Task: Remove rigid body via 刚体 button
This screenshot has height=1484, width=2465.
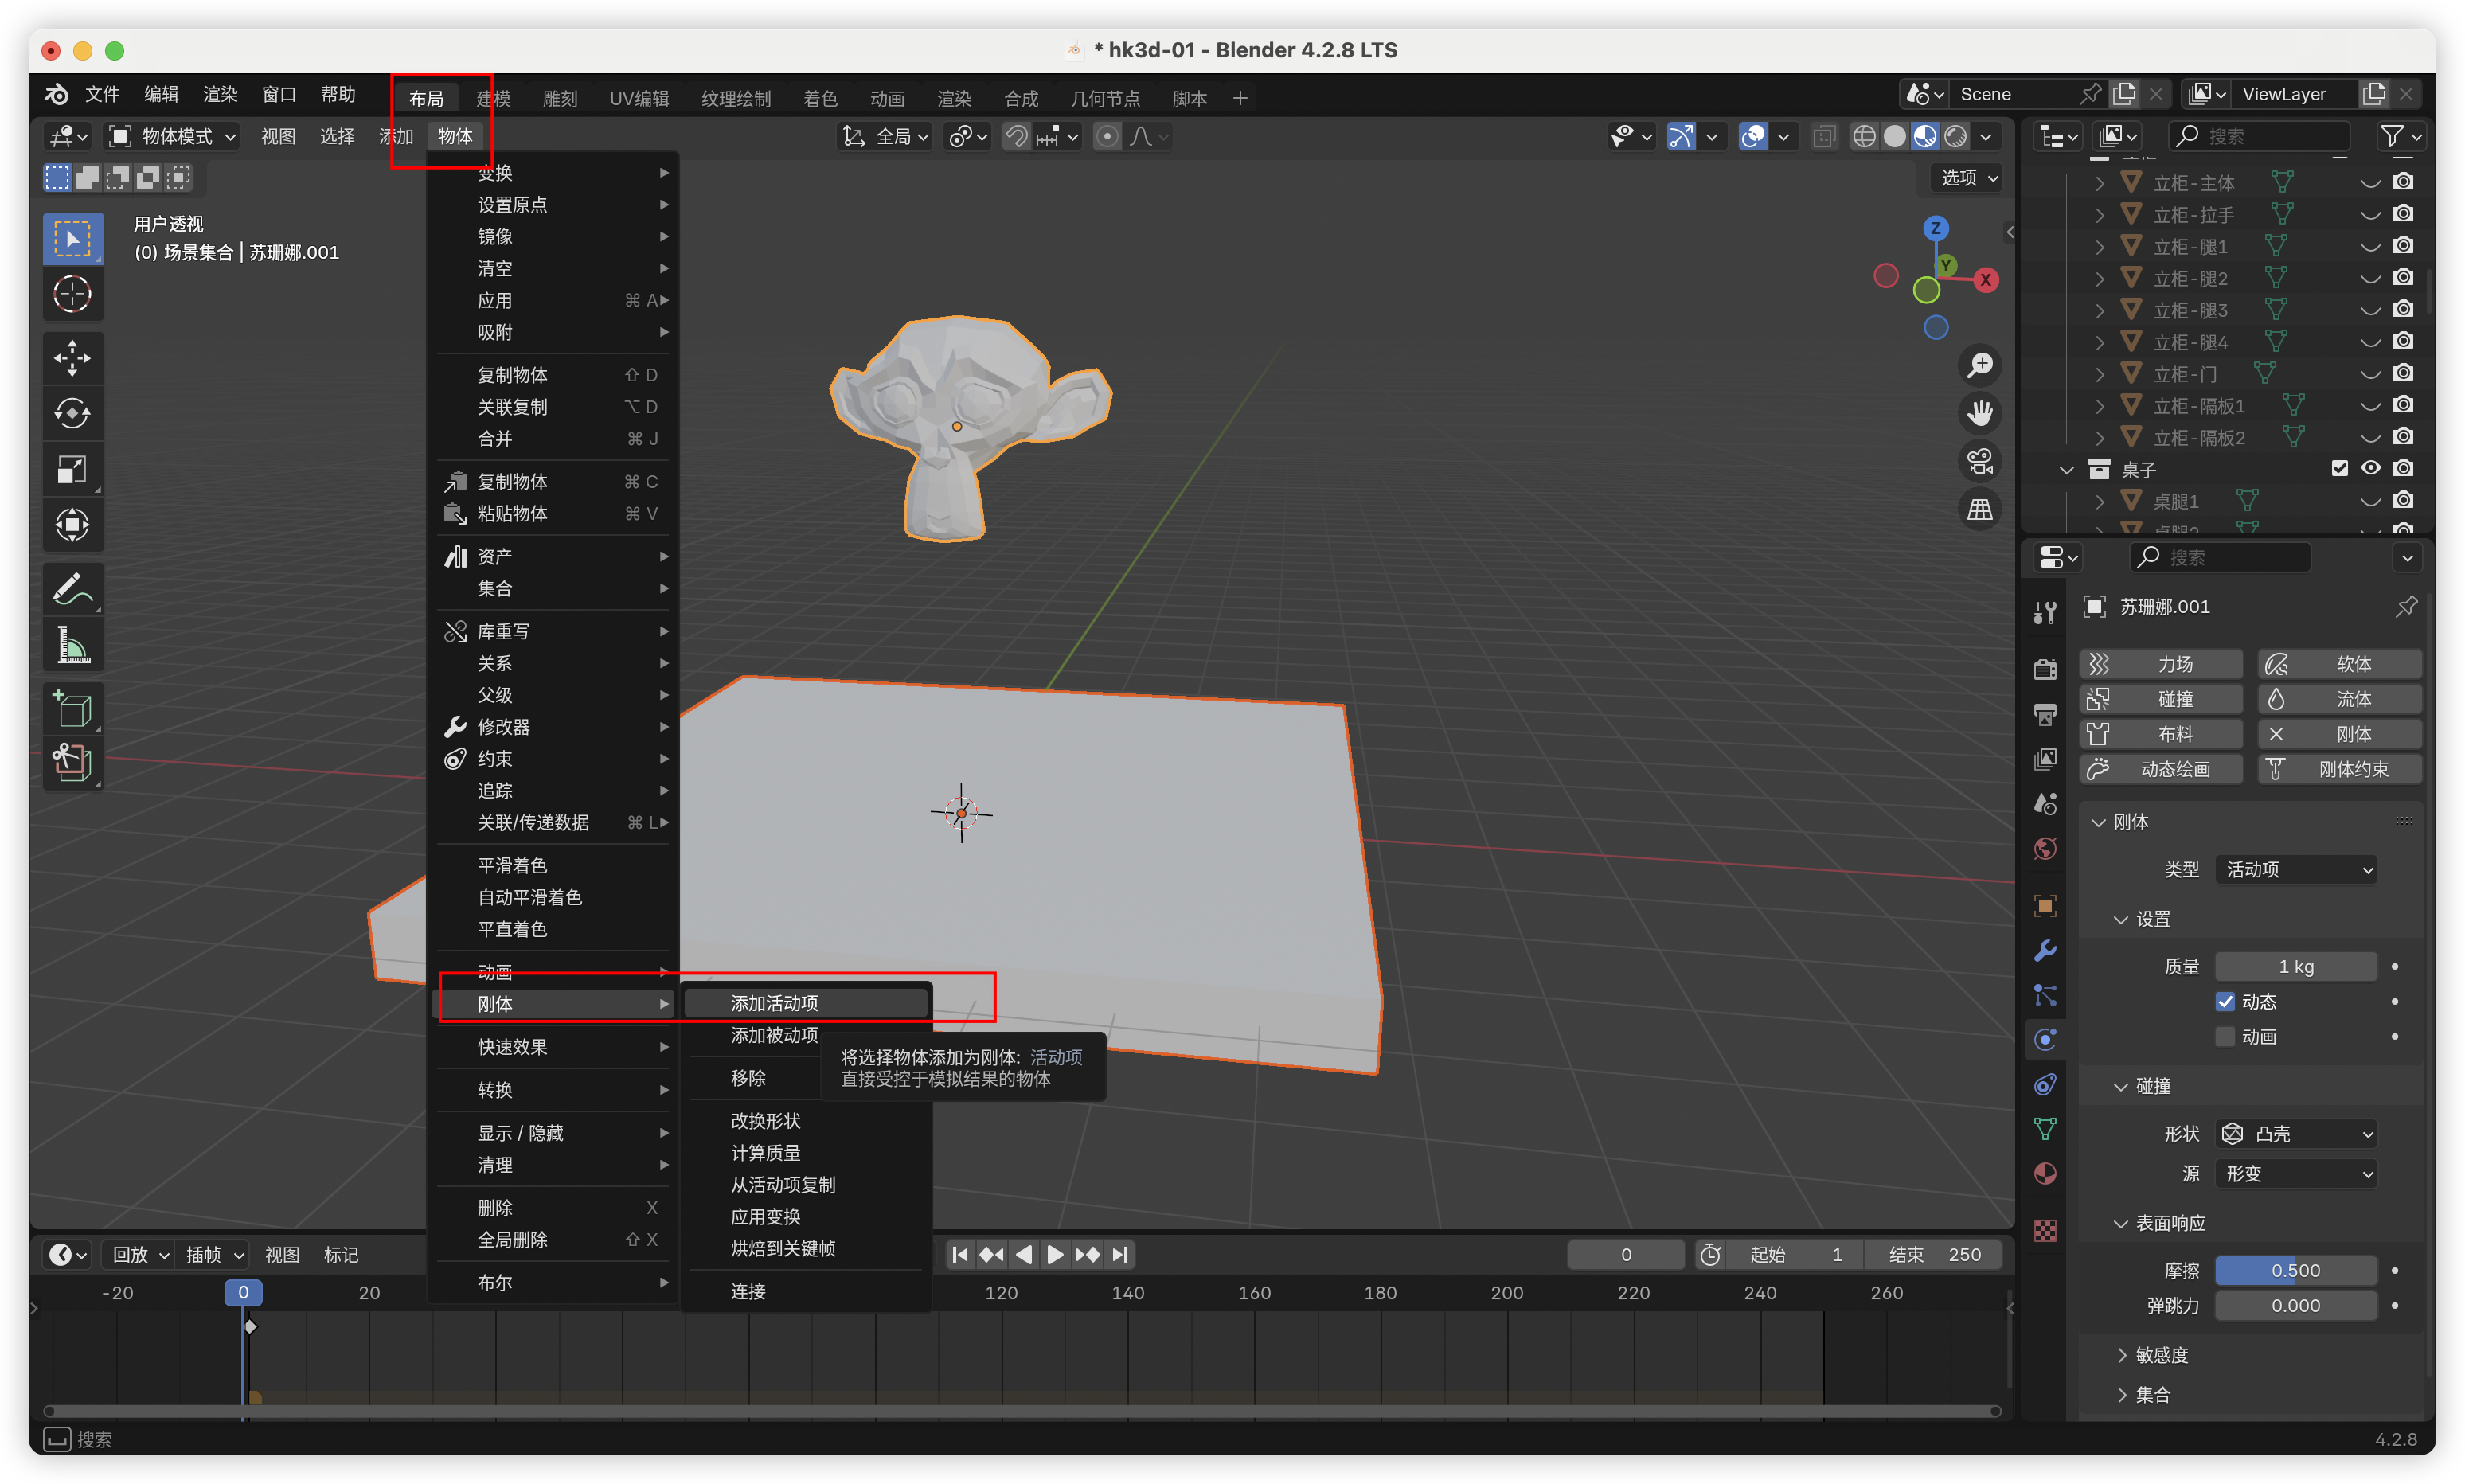Action: tap(2339, 734)
